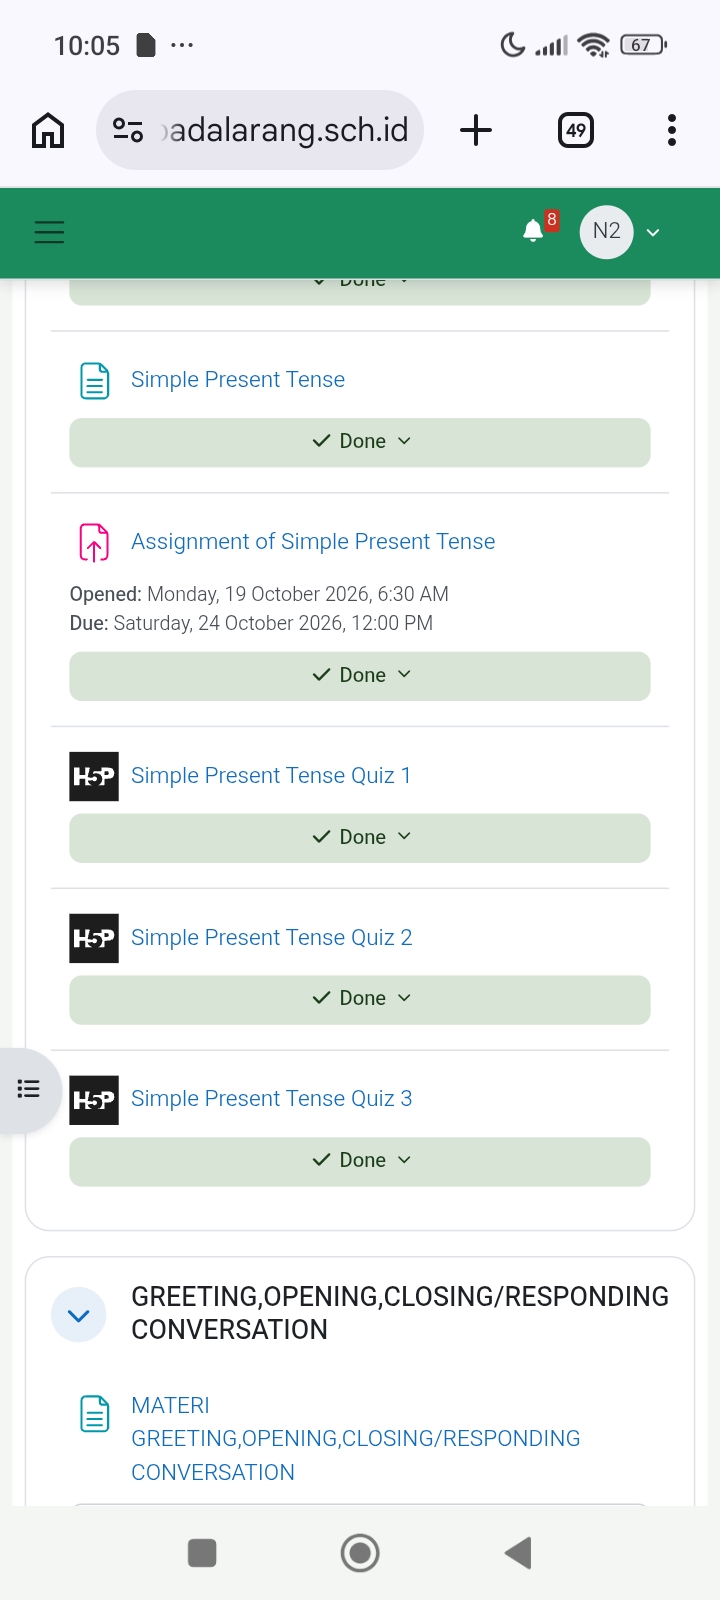720x1600 pixels.
Task: Toggle Done status for Quiz 3
Action: (x=360, y=1161)
